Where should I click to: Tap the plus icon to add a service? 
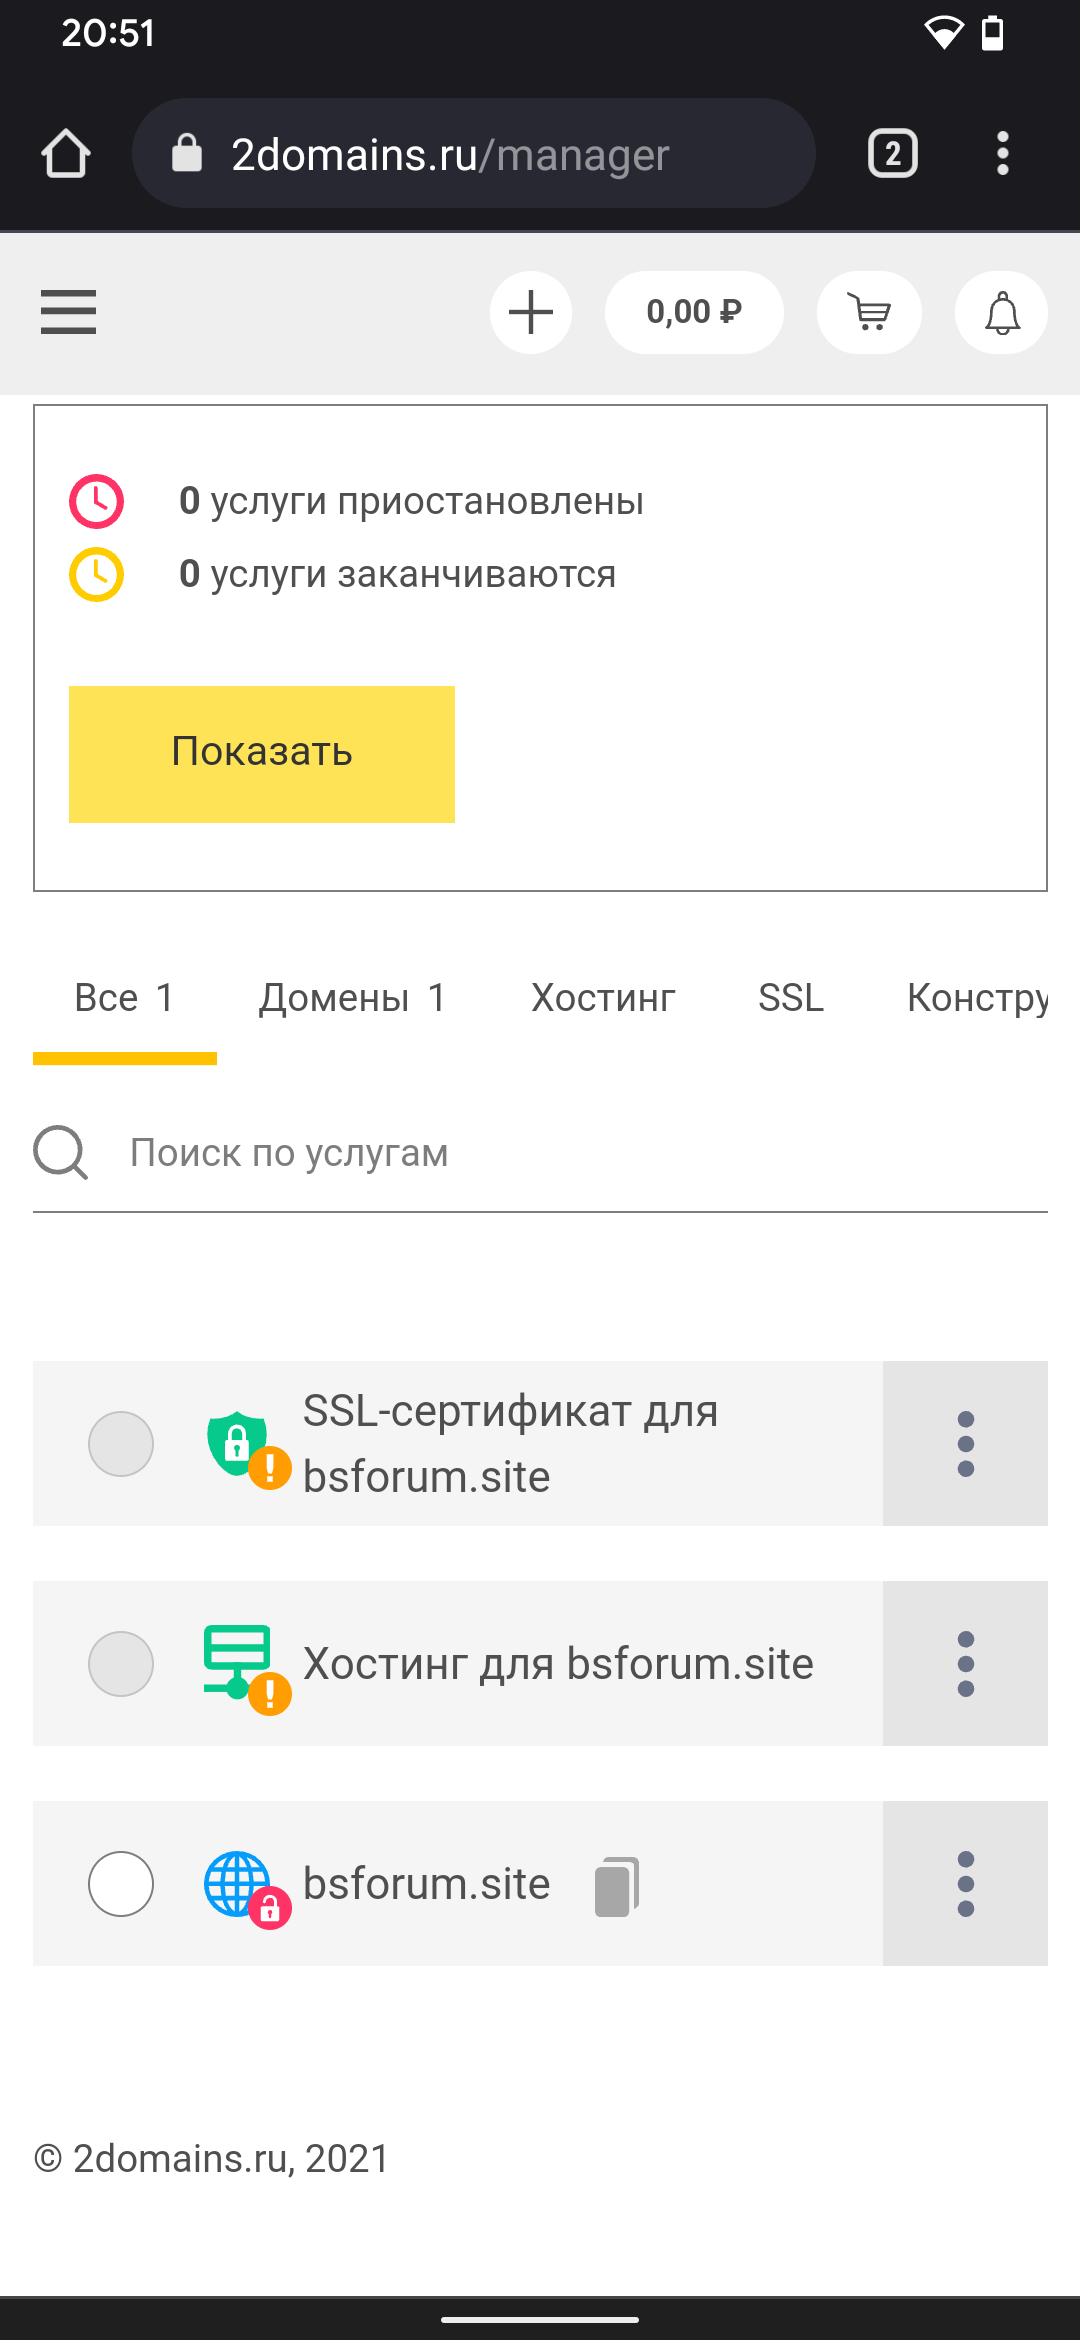pyautogui.click(x=531, y=312)
